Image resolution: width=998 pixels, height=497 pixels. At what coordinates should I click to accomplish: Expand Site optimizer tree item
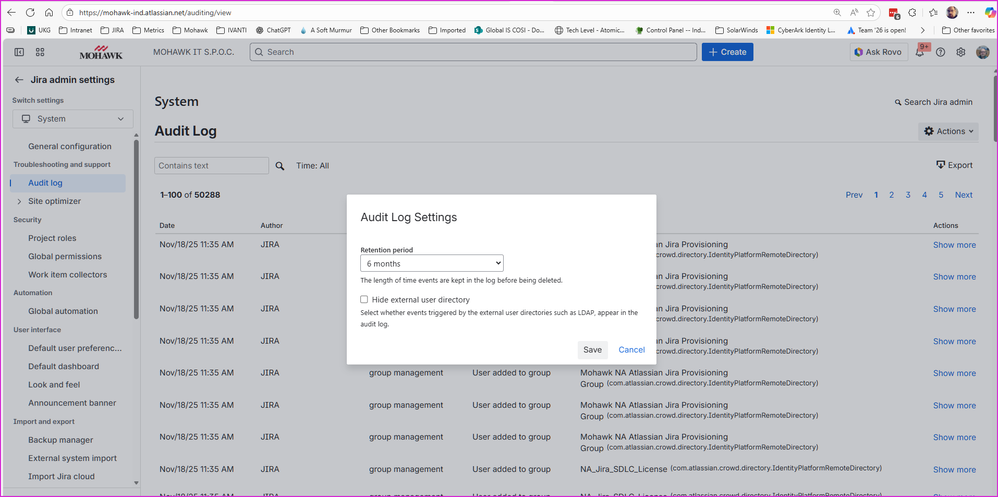[20, 201]
